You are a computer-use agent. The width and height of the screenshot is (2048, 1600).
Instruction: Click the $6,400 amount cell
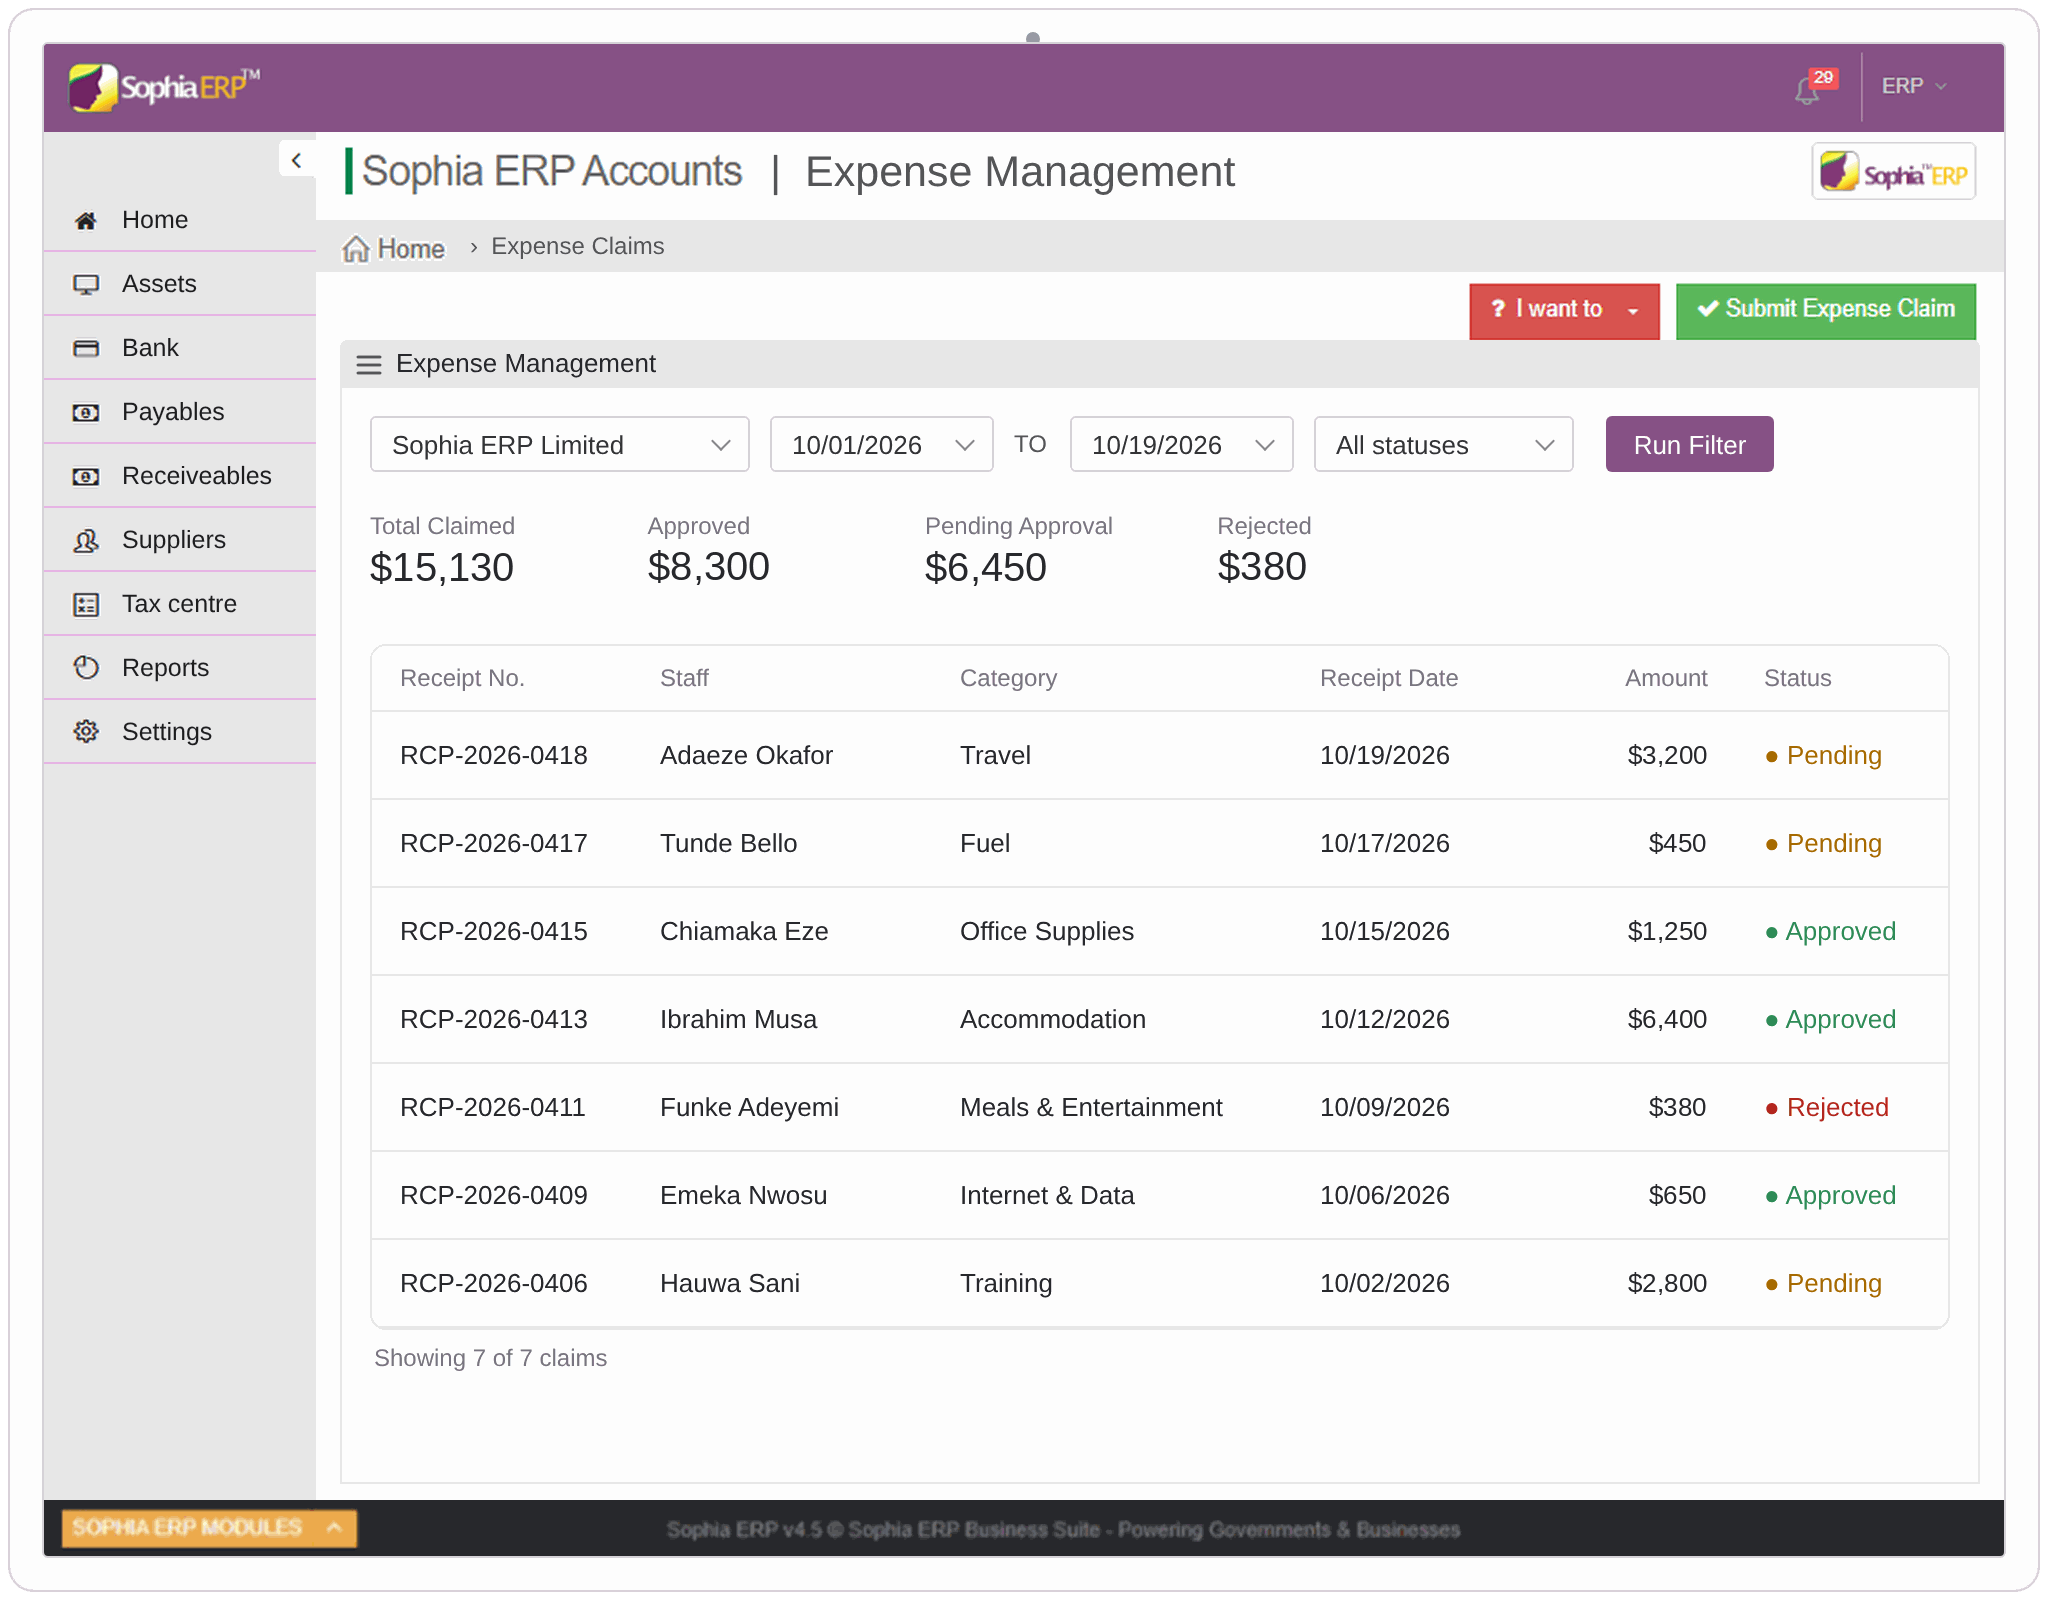(x=1667, y=1019)
